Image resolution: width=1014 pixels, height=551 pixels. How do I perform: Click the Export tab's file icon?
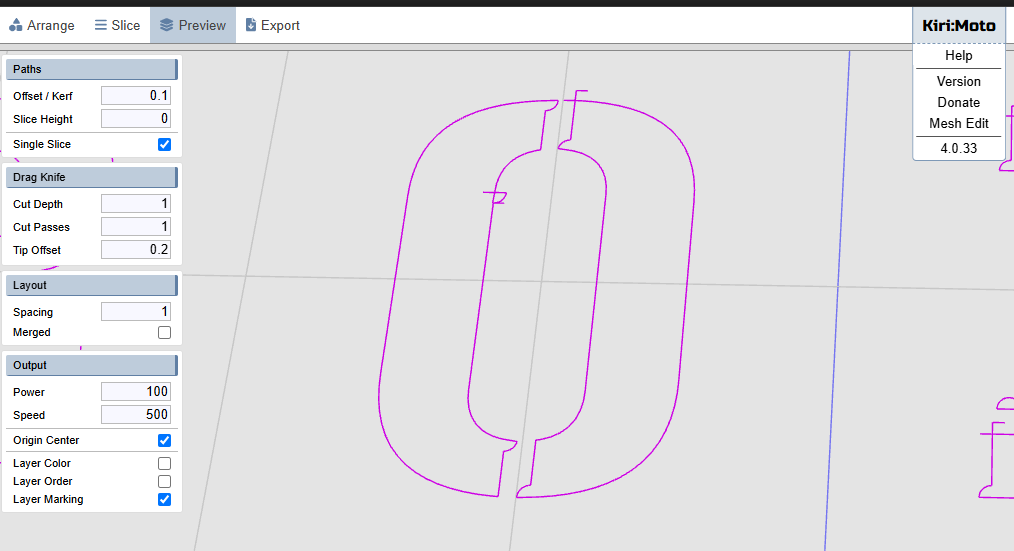251,25
